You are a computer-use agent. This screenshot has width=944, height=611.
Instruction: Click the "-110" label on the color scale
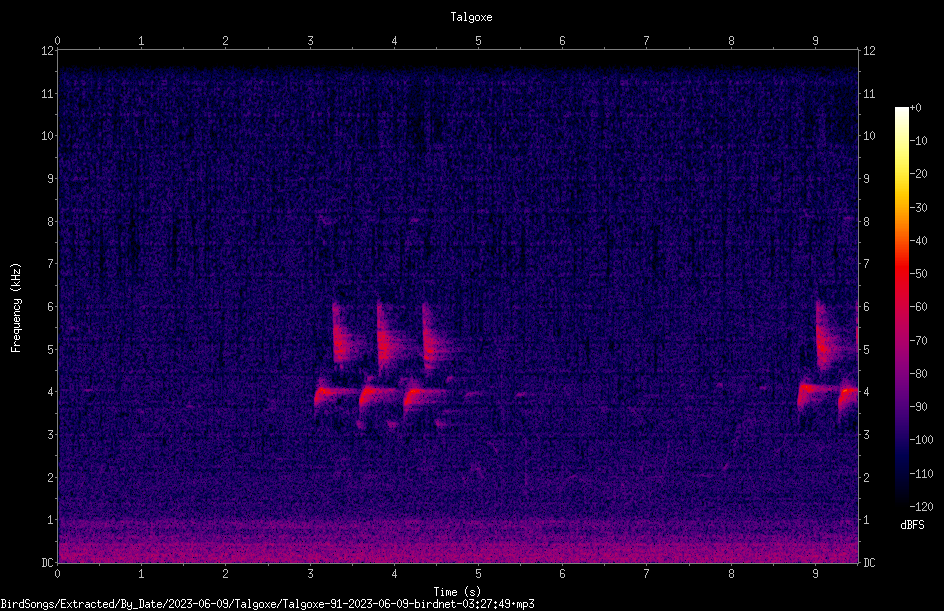[921, 474]
